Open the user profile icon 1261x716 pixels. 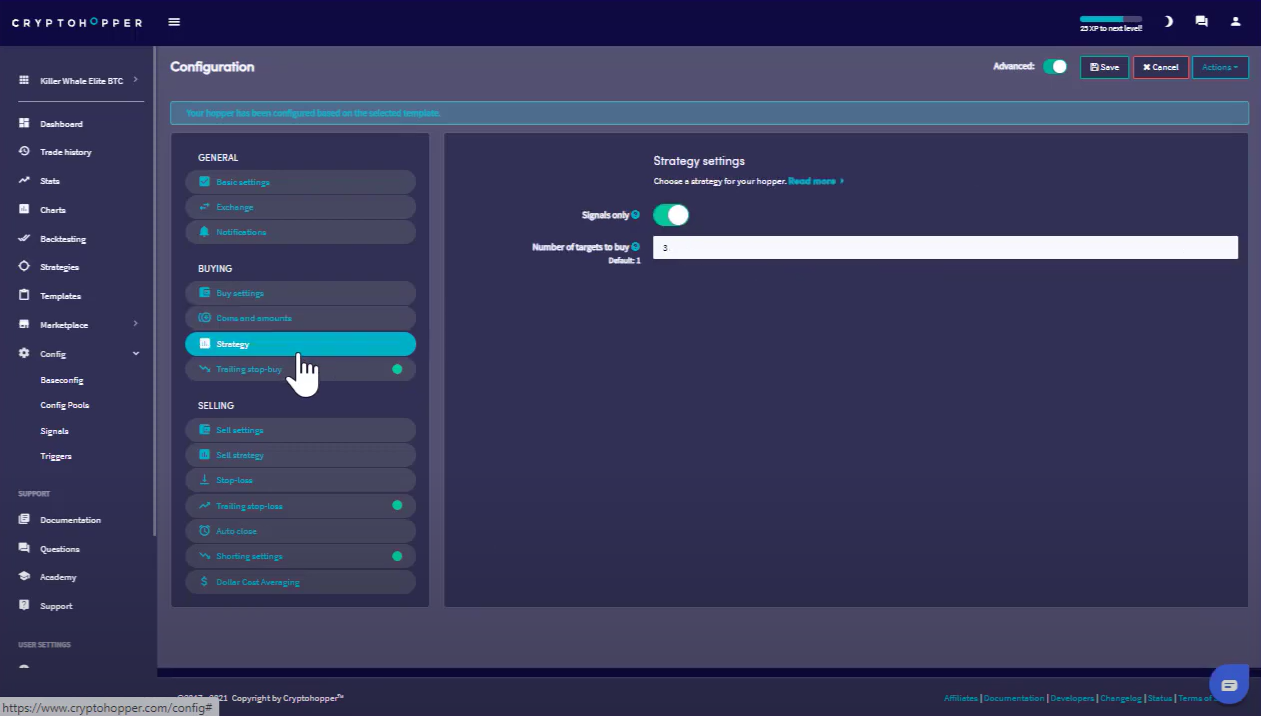point(1235,21)
